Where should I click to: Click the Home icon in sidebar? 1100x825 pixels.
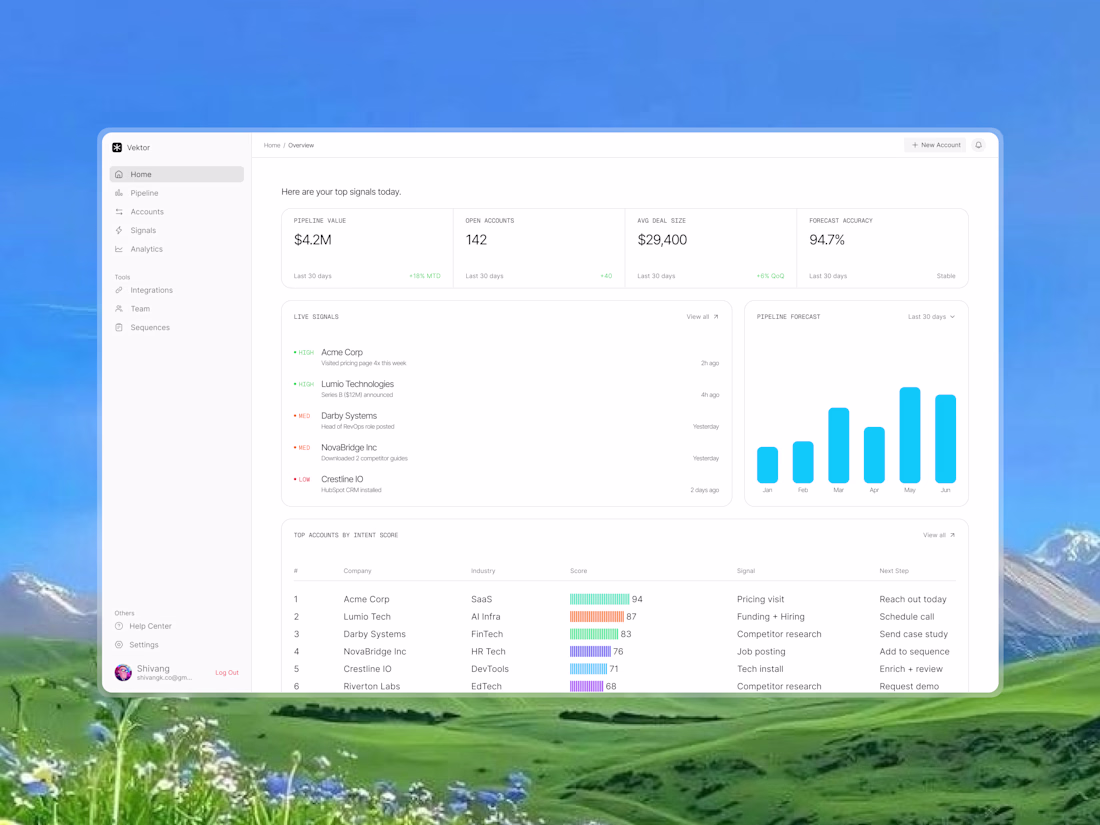click(119, 174)
